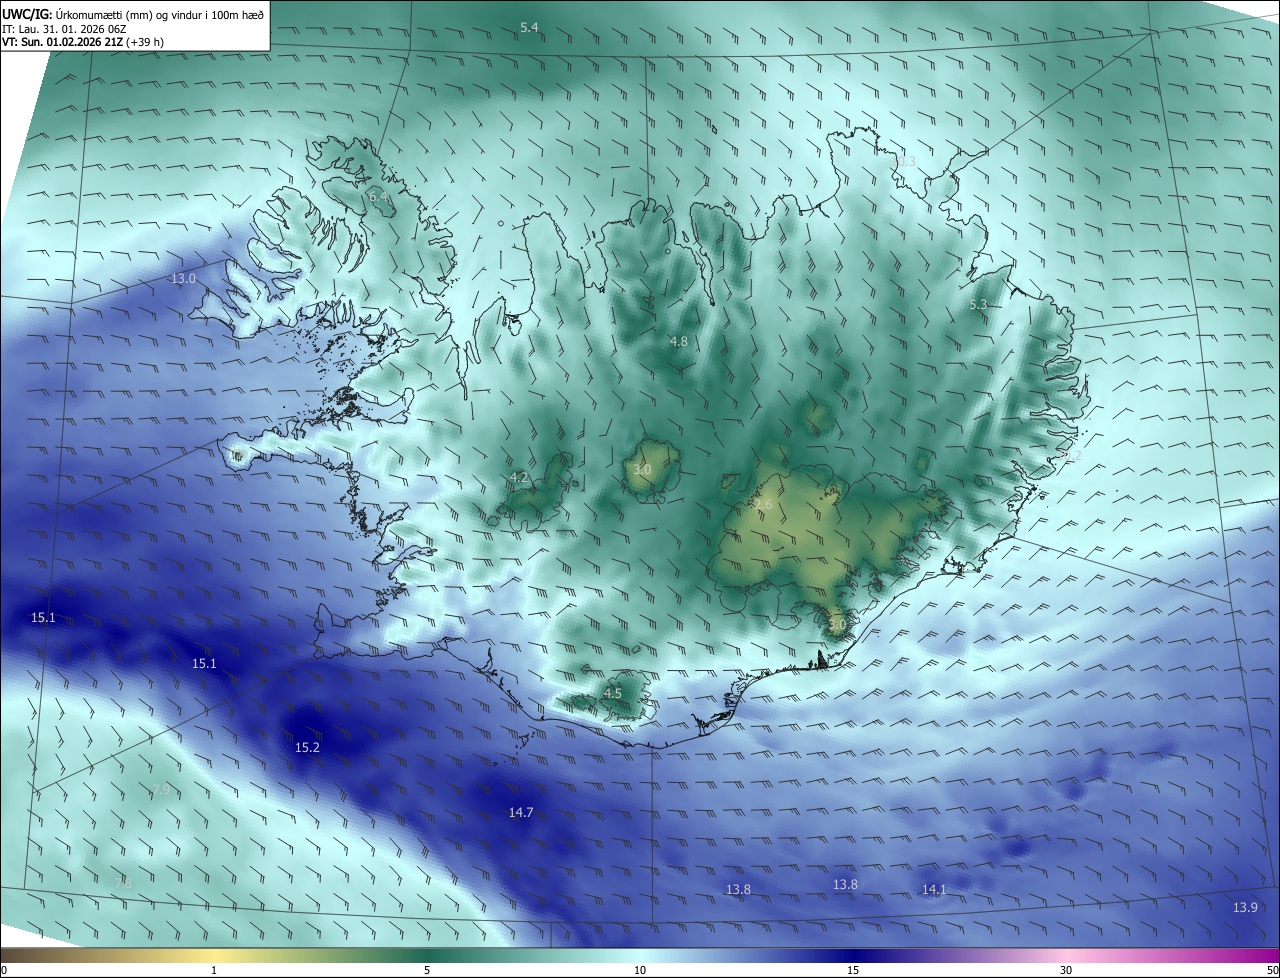Select the 5.4 precipitation value label

(x=529, y=27)
